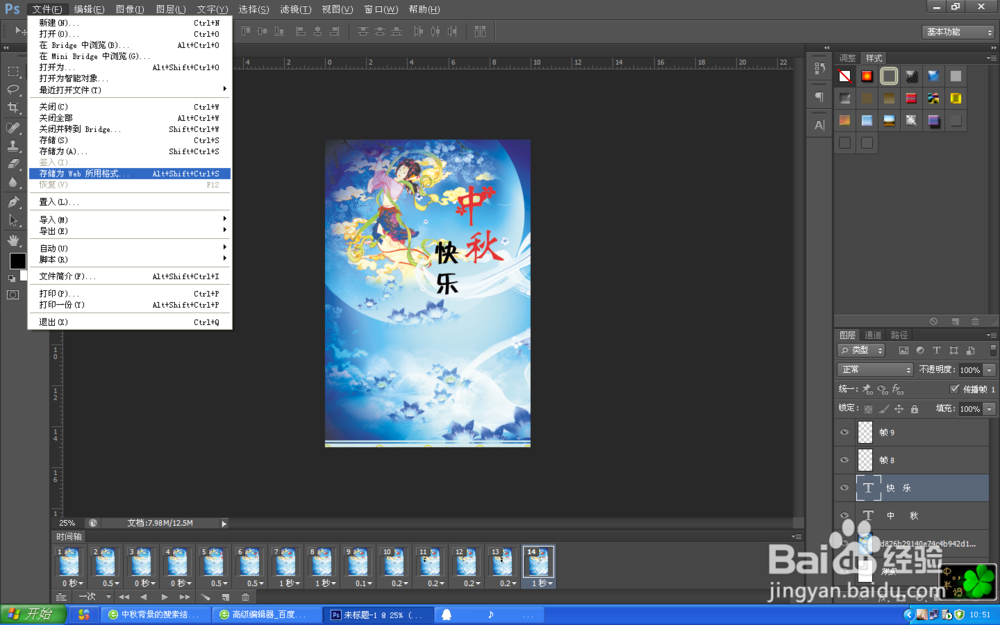Select the Rectangular Marquee tool
The image size is (1000, 625).
pyautogui.click(x=13, y=71)
